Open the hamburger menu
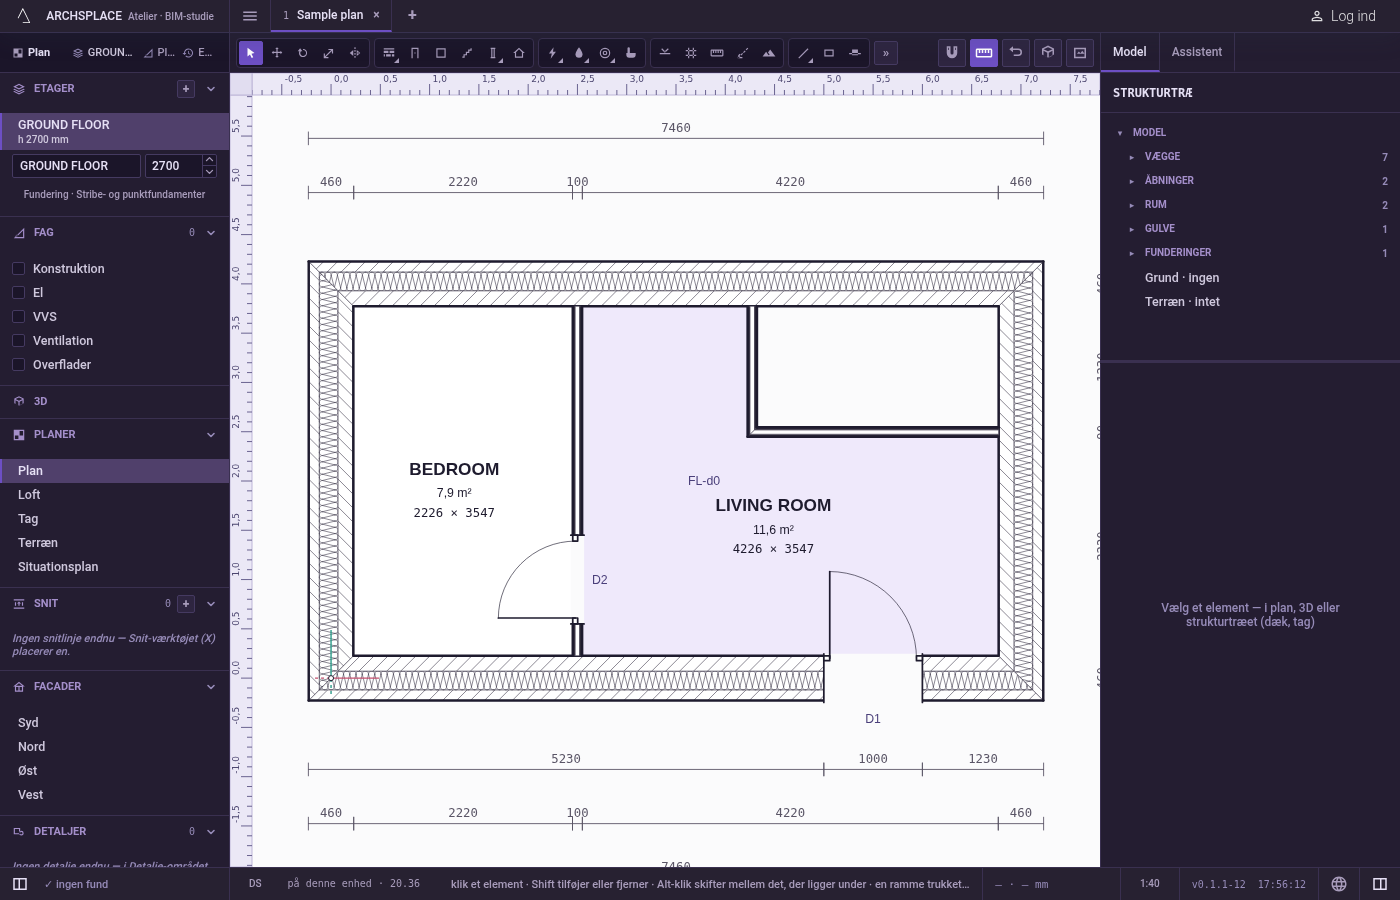The width and height of the screenshot is (1400, 900). [250, 16]
